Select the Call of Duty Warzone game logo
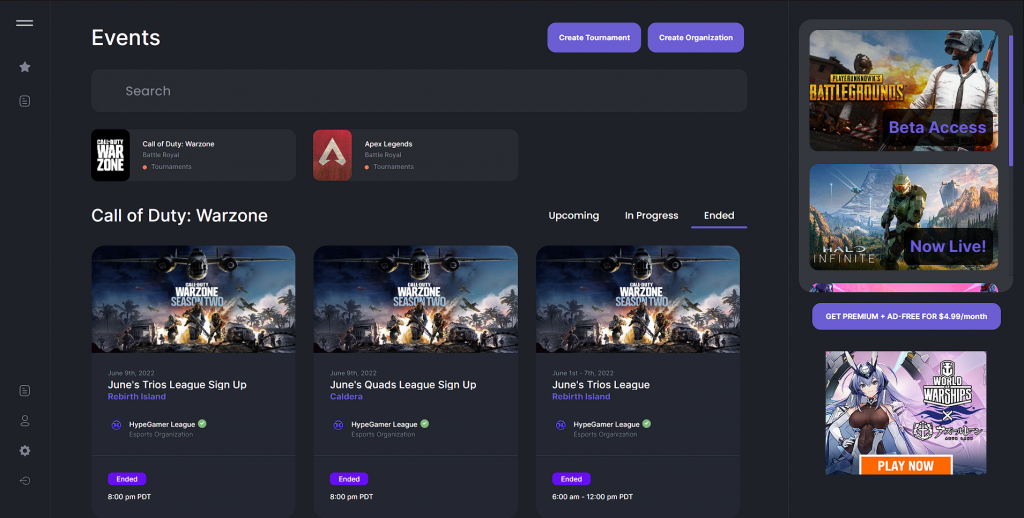This screenshot has width=1024, height=518. (x=110, y=155)
